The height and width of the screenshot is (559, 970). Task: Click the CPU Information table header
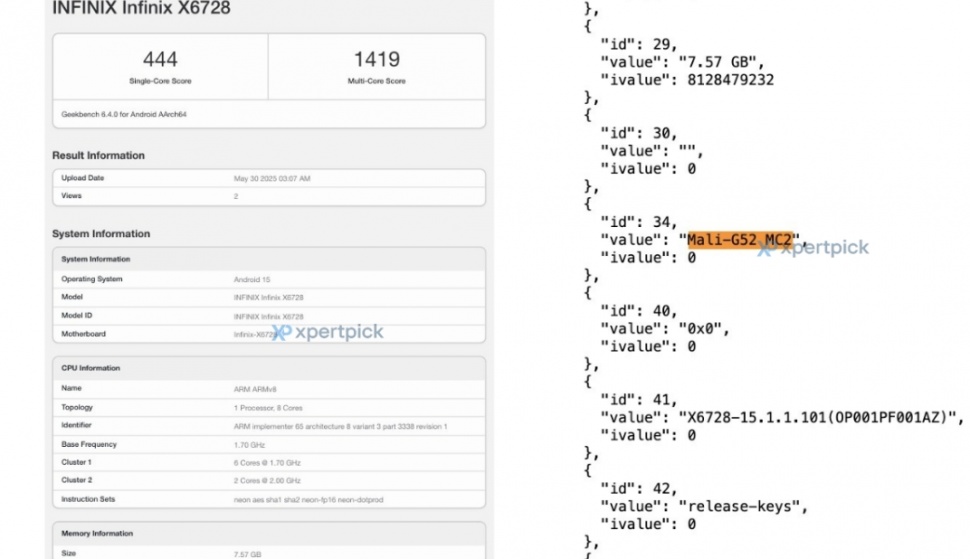tap(90, 368)
